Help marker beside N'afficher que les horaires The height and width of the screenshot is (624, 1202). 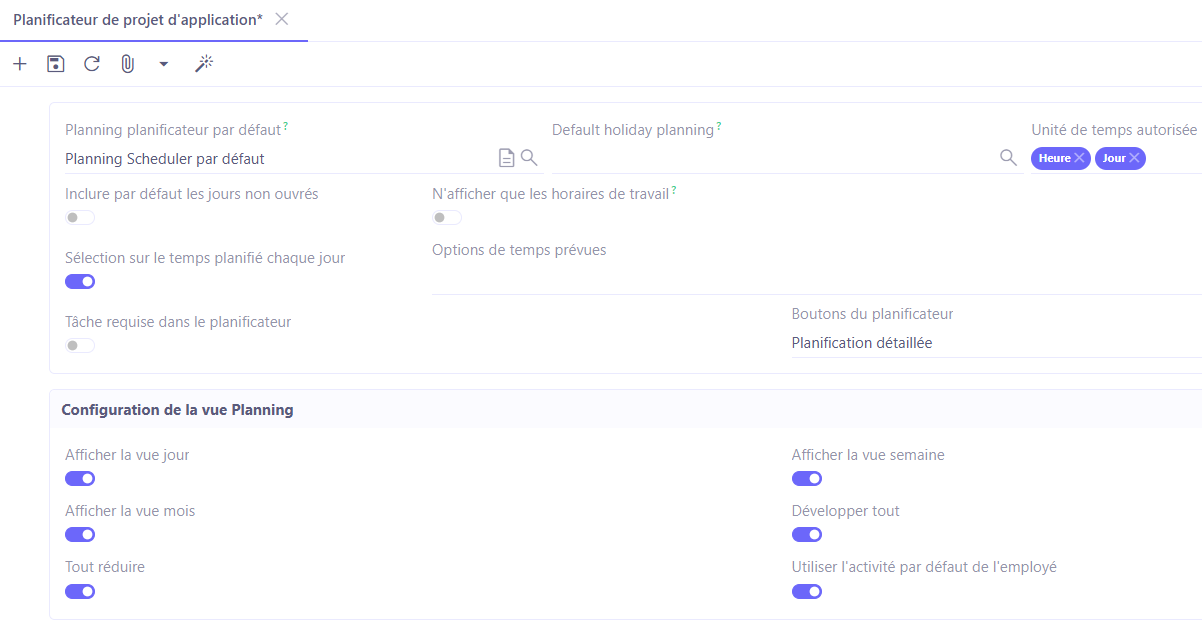tap(674, 190)
